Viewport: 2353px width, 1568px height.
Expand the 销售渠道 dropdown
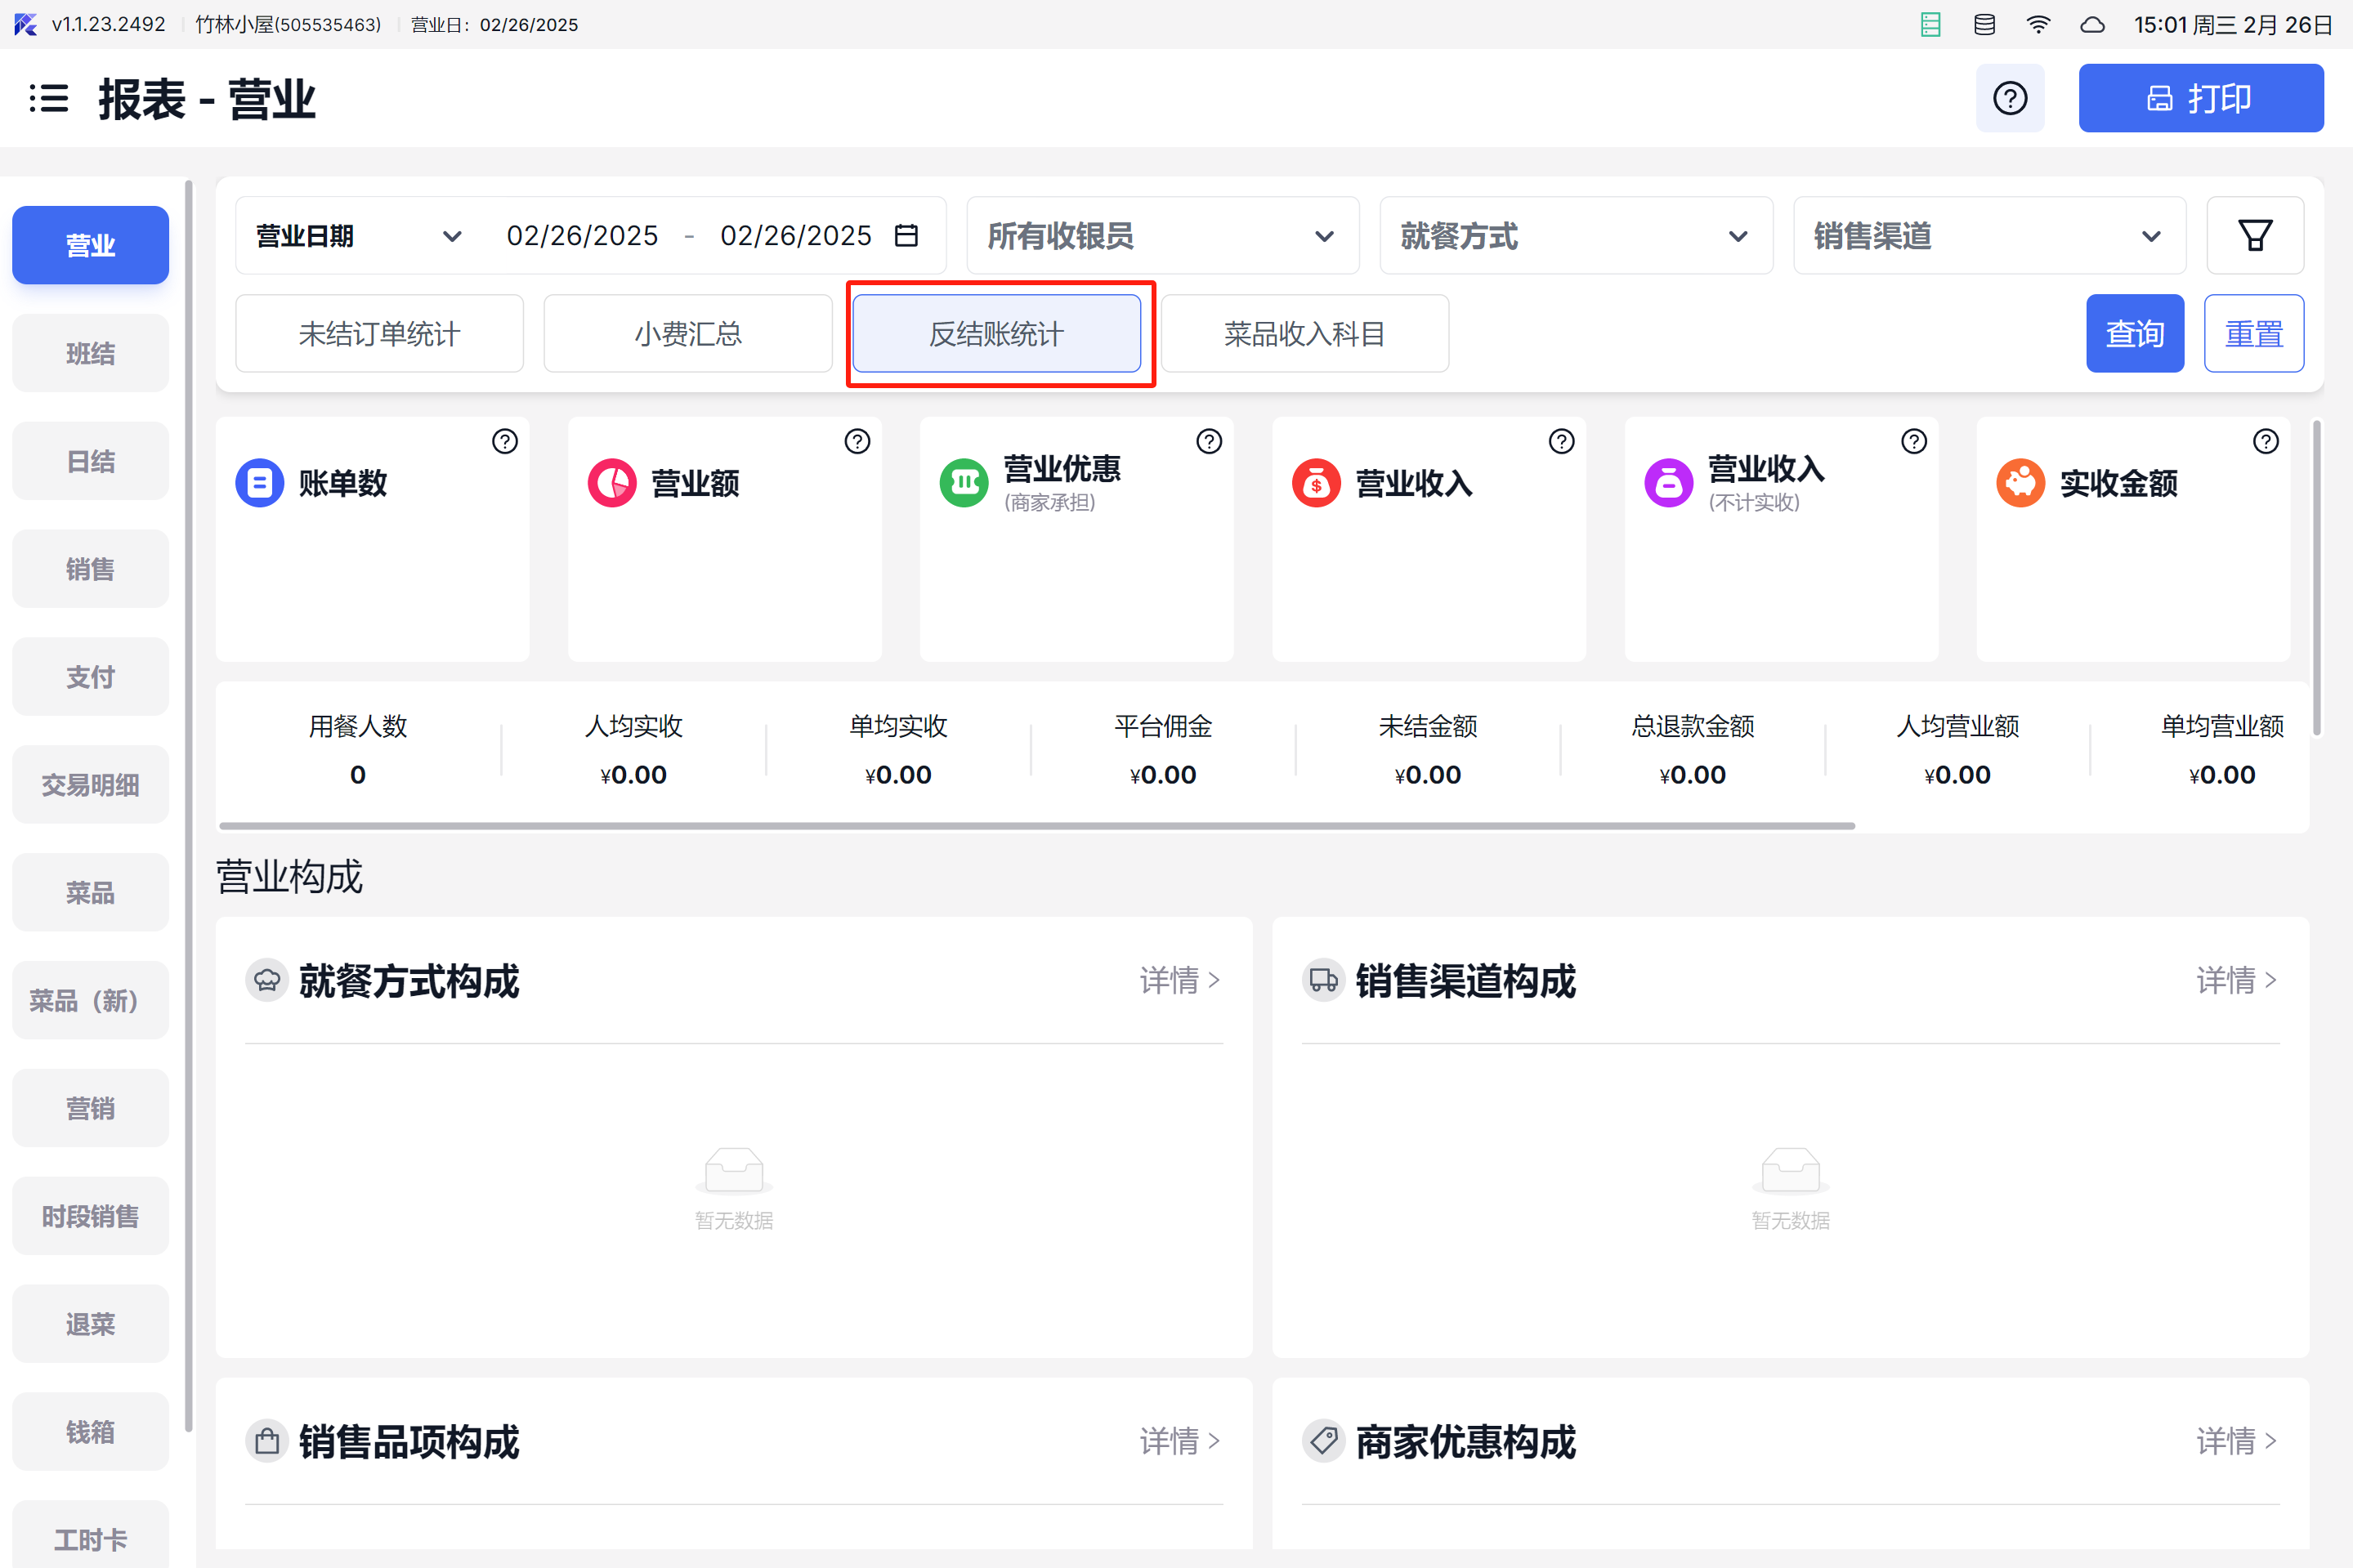[x=1989, y=236]
